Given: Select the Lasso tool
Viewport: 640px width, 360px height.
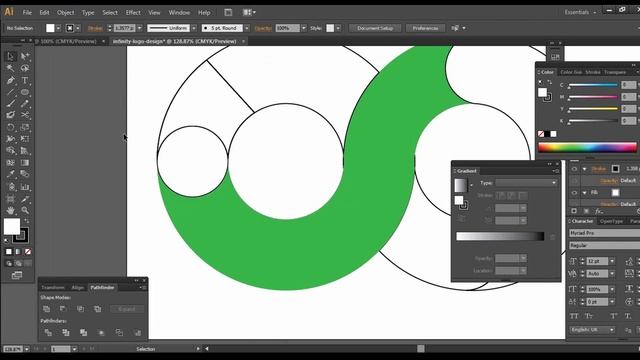Looking at the screenshot, I should [x=25, y=68].
